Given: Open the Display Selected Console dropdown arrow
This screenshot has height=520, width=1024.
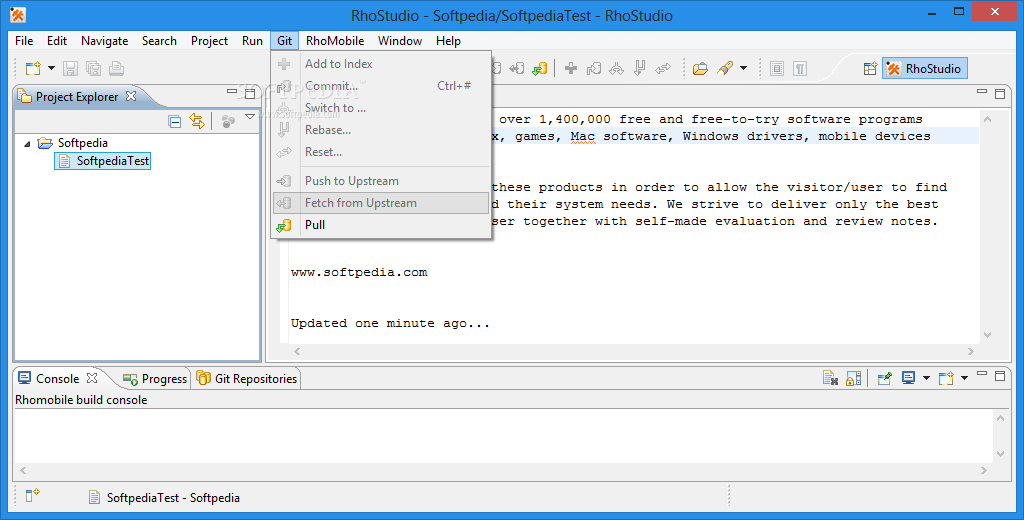Looking at the screenshot, I should point(926,378).
